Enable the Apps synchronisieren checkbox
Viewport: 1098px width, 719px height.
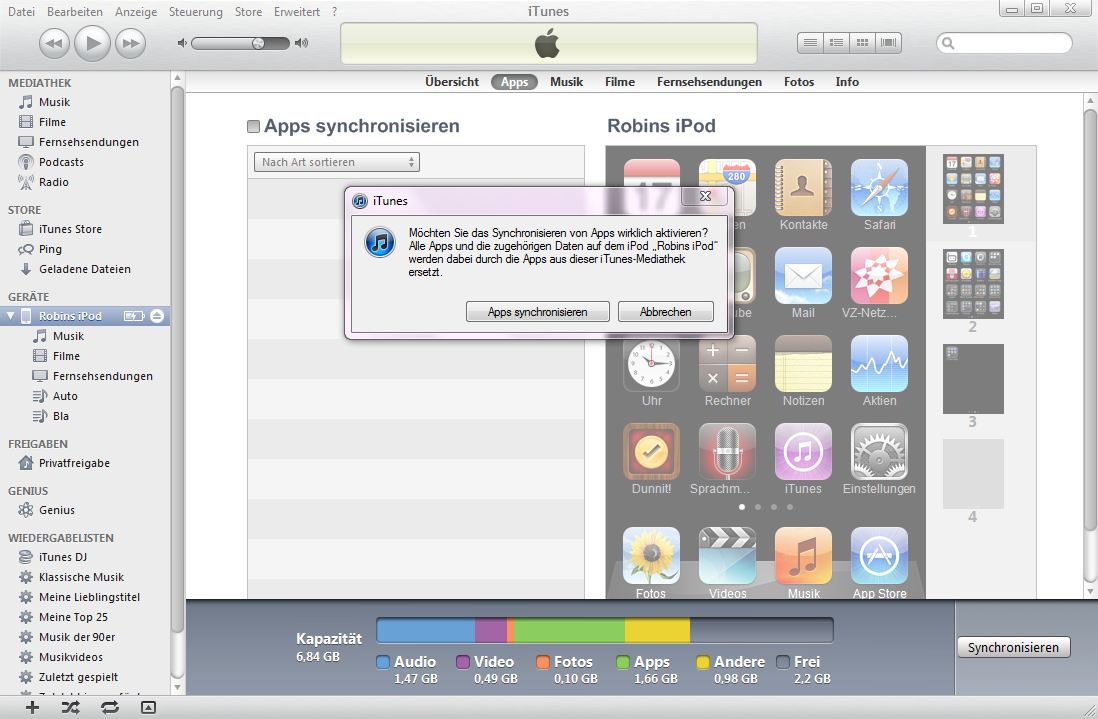tap(253, 127)
